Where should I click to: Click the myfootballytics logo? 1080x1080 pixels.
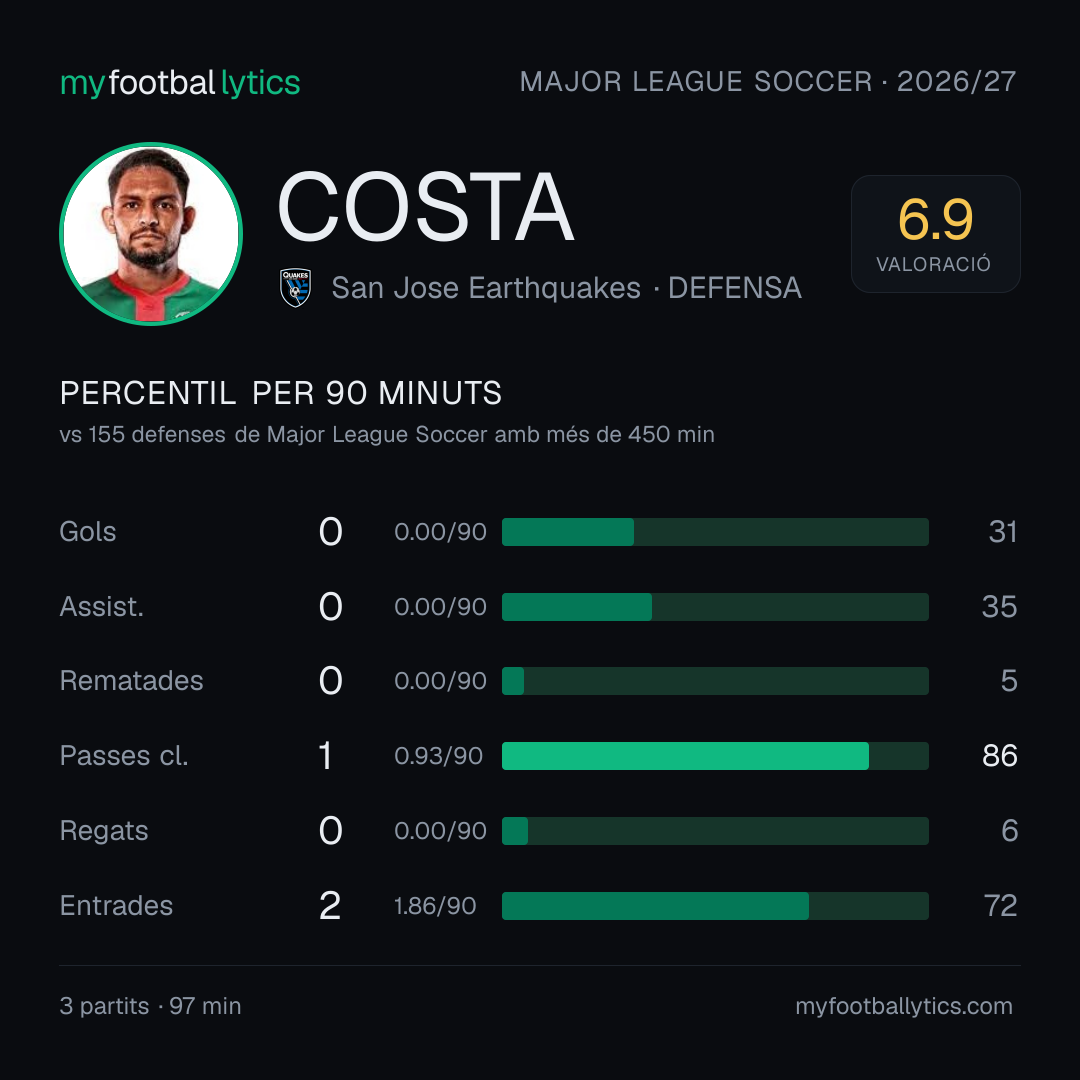[180, 83]
